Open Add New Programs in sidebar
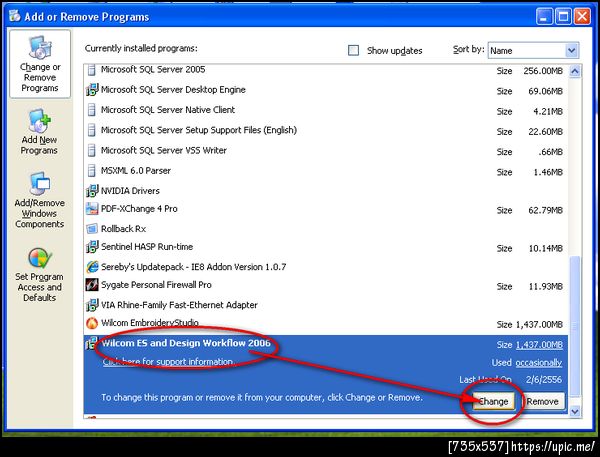This screenshot has height=457, width=600. (x=39, y=132)
